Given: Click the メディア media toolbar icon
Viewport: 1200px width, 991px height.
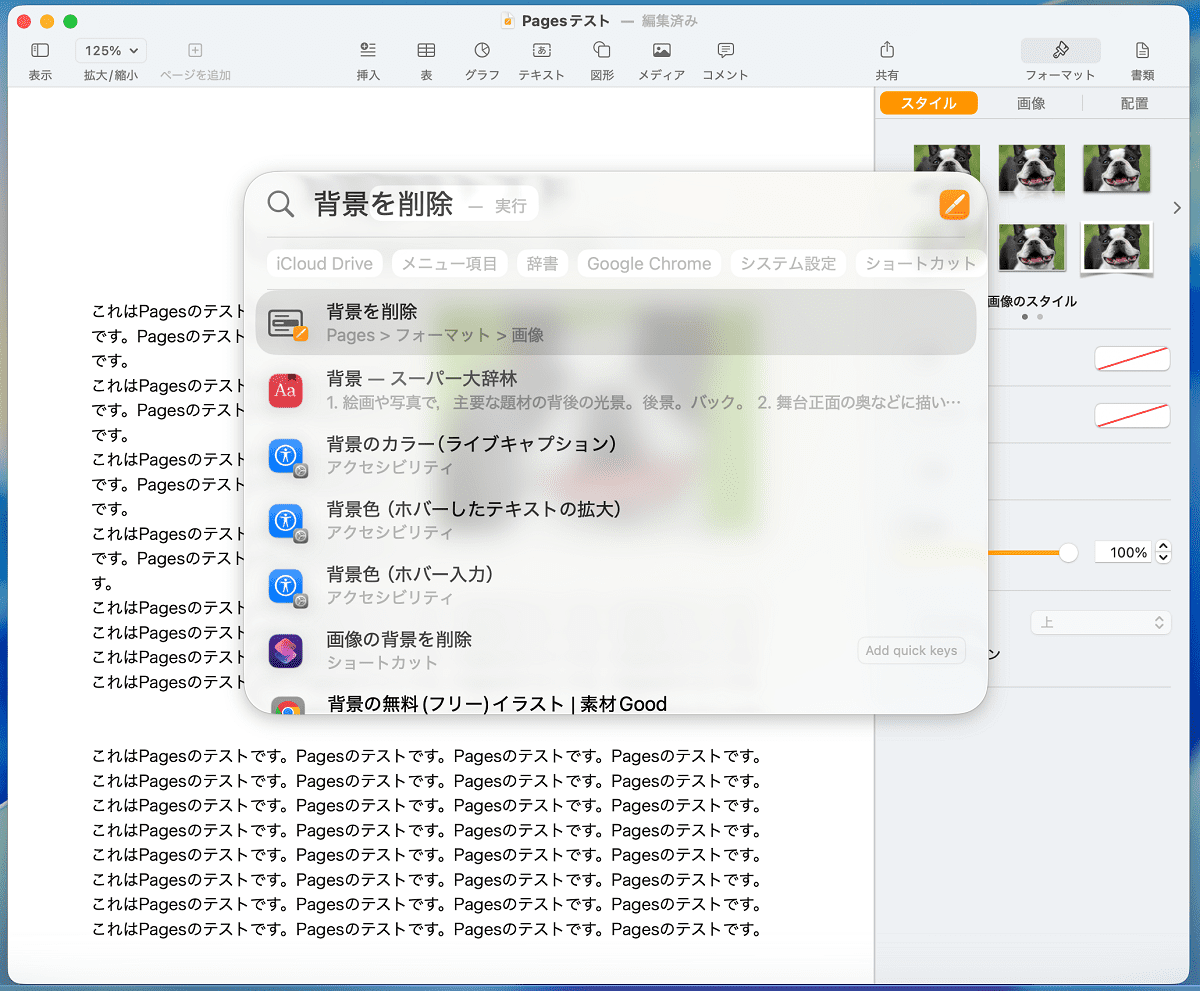Looking at the screenshot, I should [x=661, y=50].
